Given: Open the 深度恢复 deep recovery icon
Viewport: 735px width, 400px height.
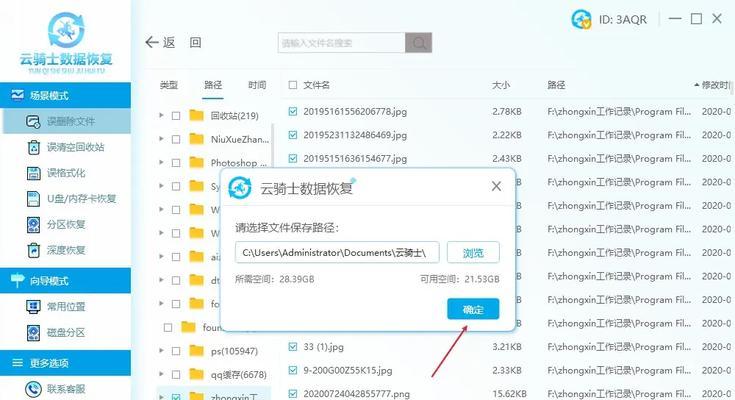Looking at the screenshot, I should [x=33, y=250].
